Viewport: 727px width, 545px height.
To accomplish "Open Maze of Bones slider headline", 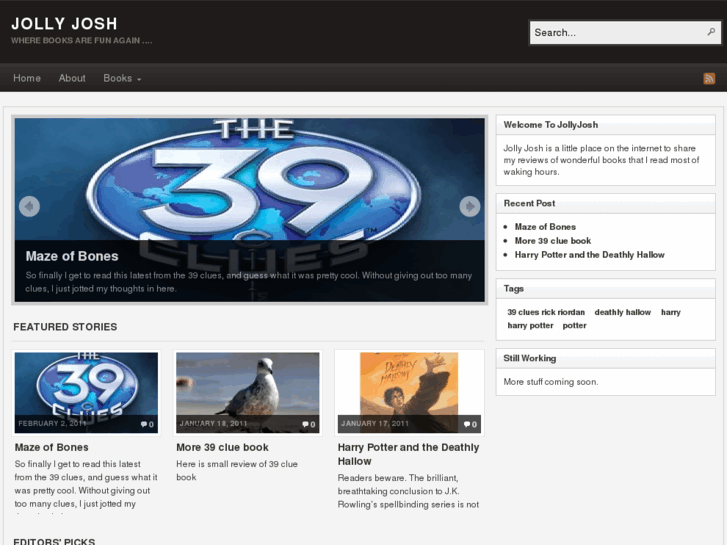I will (x=72, y=256).
